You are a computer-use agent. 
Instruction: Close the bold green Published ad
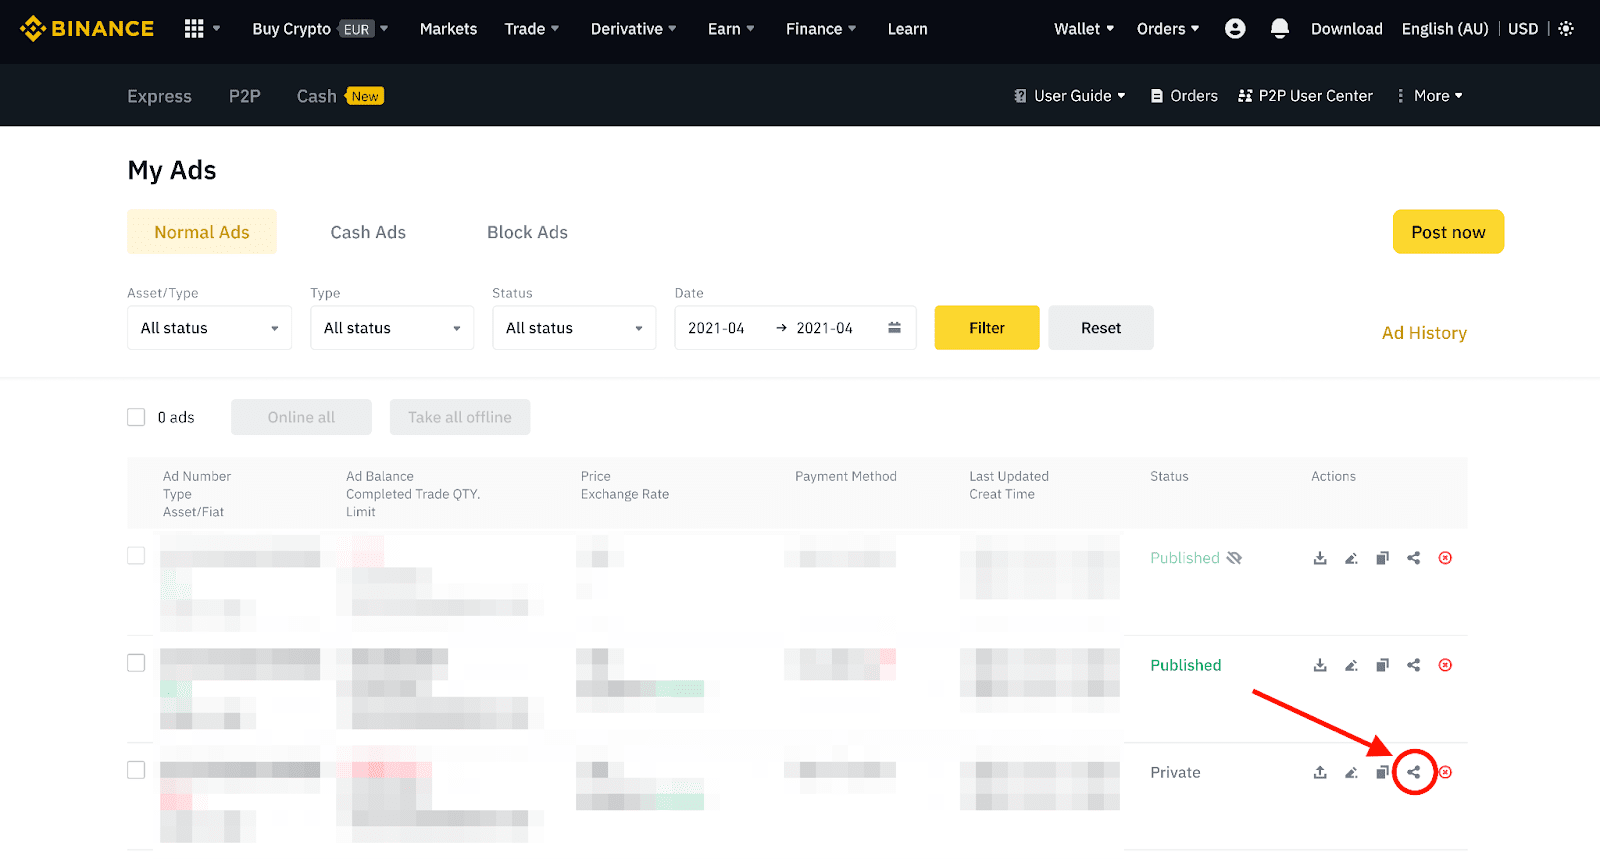(1445, 665)
